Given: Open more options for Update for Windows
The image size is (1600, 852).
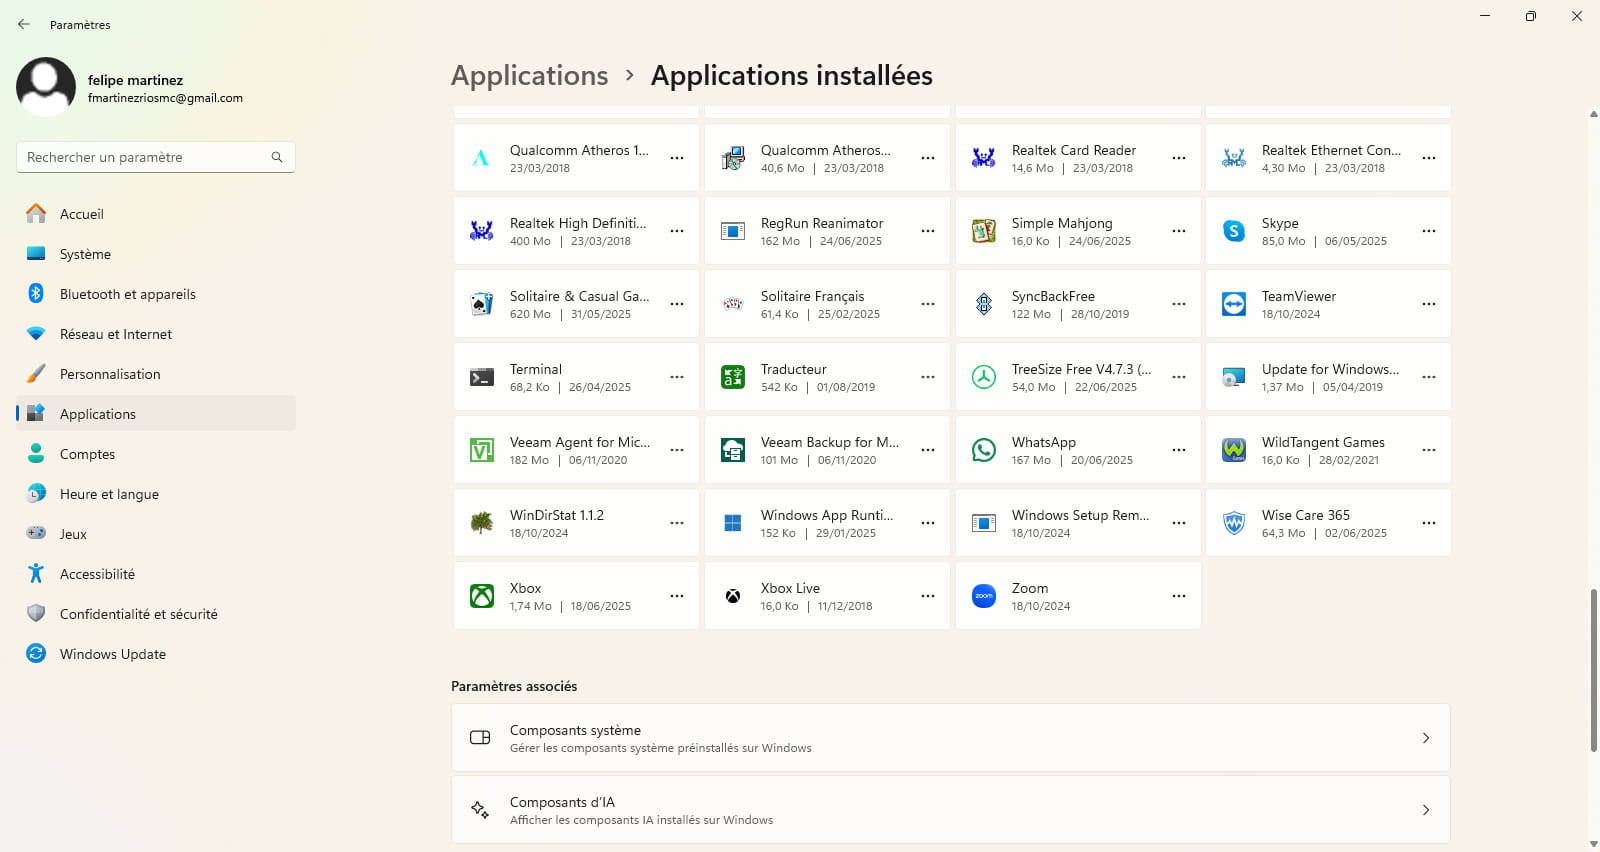Looking at the screenshot, I should pos(1429,377).
